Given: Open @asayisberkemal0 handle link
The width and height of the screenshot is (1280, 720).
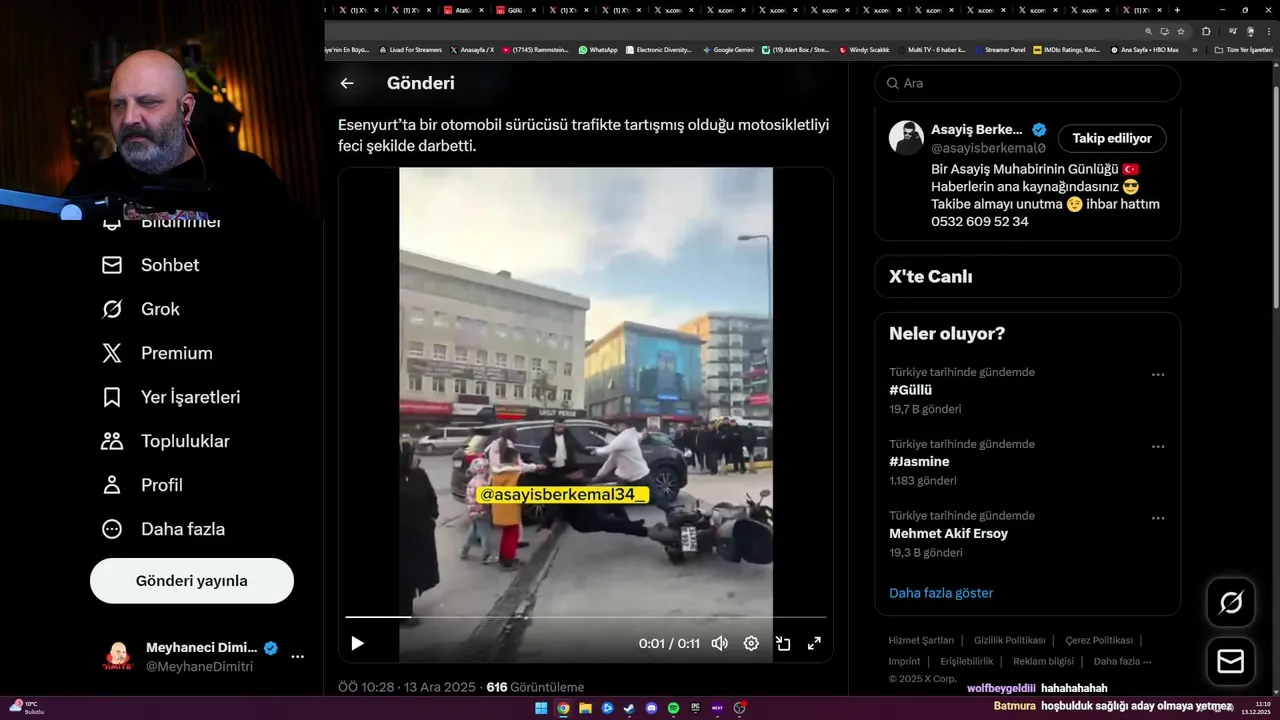Looking at the screenshot, I should [x=988, y=148].
